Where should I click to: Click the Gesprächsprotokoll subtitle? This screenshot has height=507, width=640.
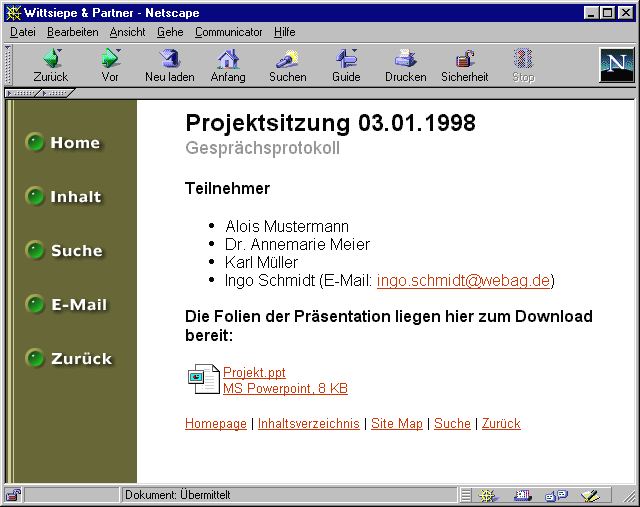262,148
